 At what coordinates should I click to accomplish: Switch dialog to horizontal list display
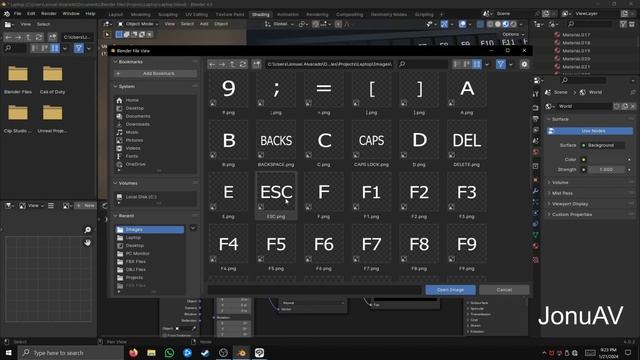pyautogui.click(x=467, y=64)
